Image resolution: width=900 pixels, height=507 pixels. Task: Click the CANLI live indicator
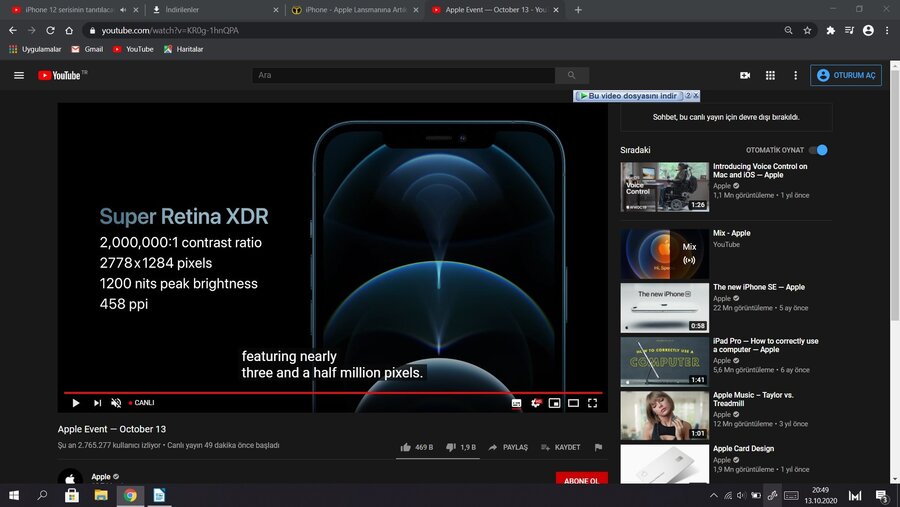point(142,403)
